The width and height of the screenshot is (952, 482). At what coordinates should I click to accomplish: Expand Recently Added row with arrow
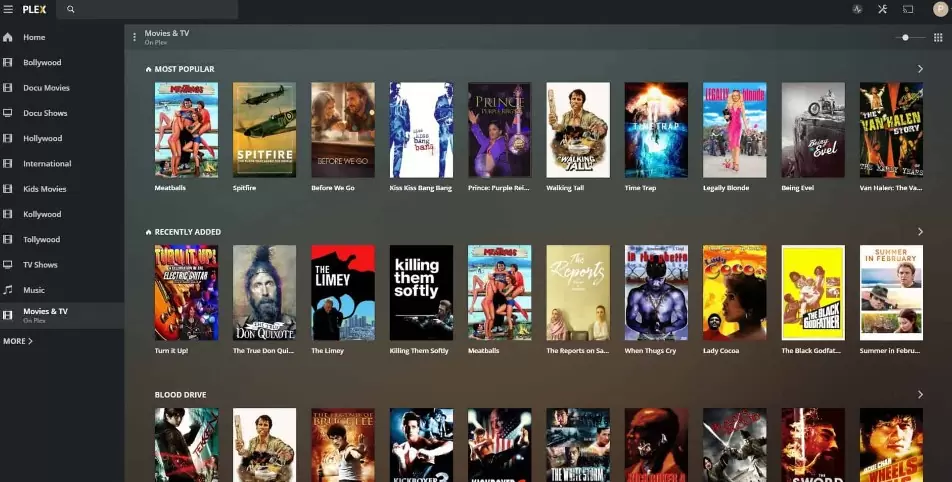click(920, 232)
